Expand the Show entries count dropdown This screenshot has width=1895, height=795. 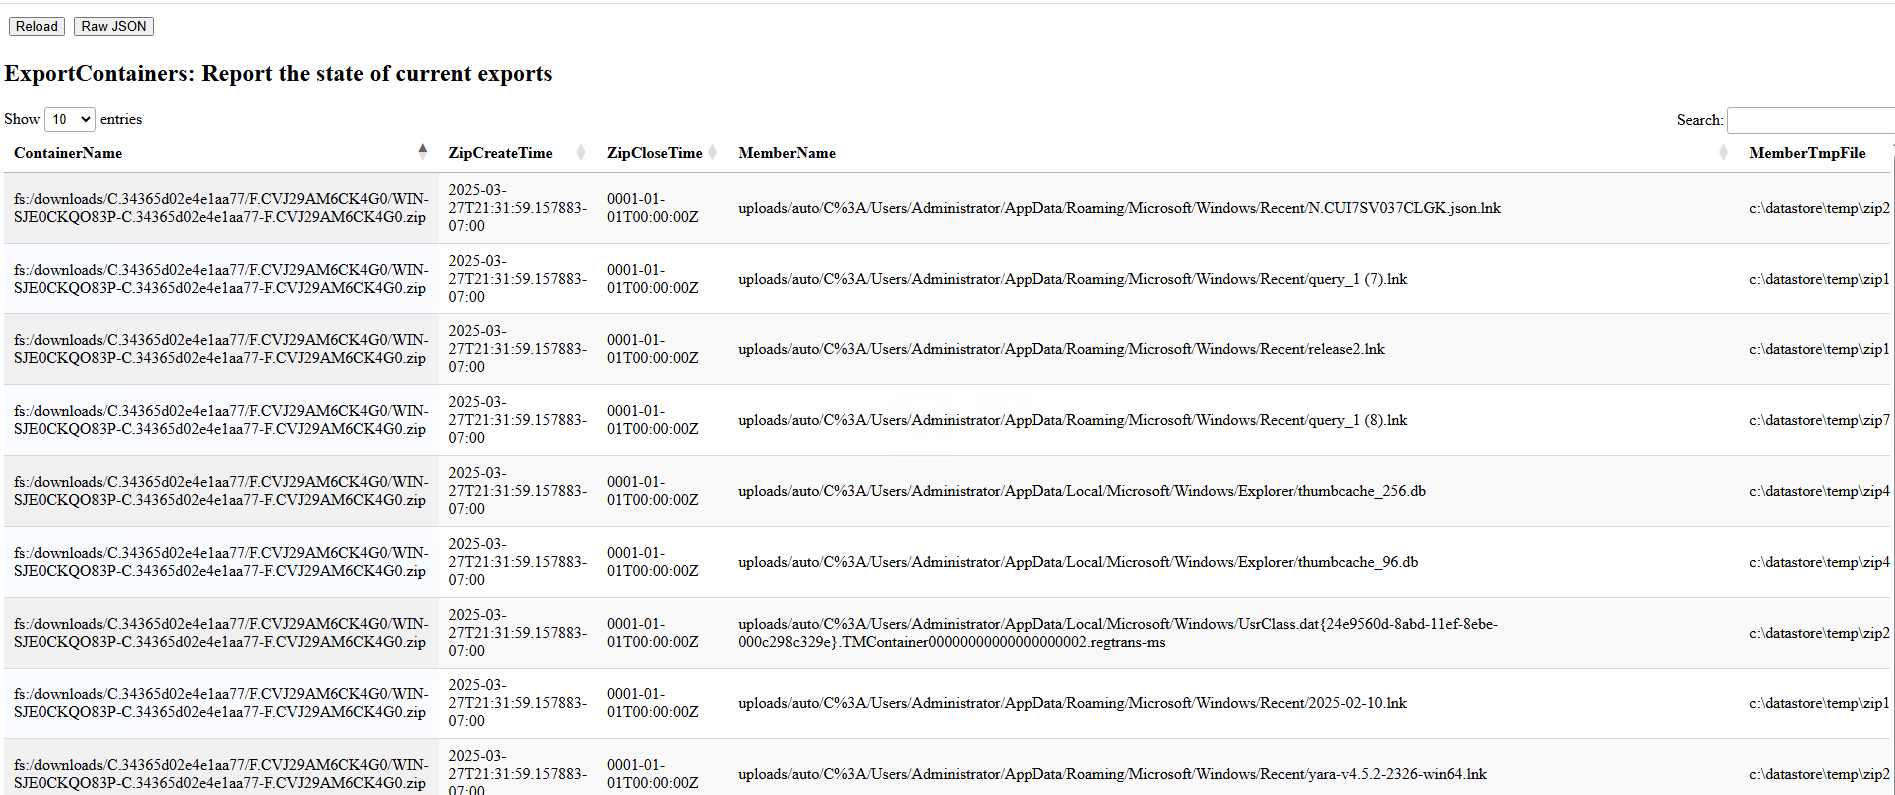(x=70, y=119)
